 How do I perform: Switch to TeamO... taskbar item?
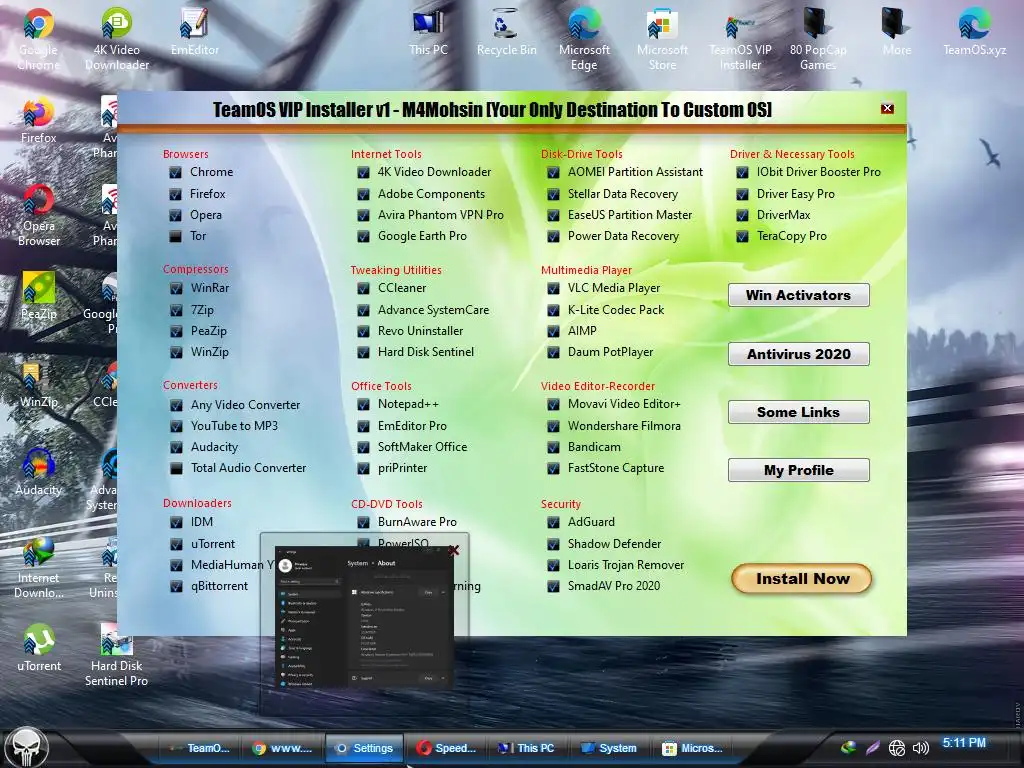click(200, 748)
